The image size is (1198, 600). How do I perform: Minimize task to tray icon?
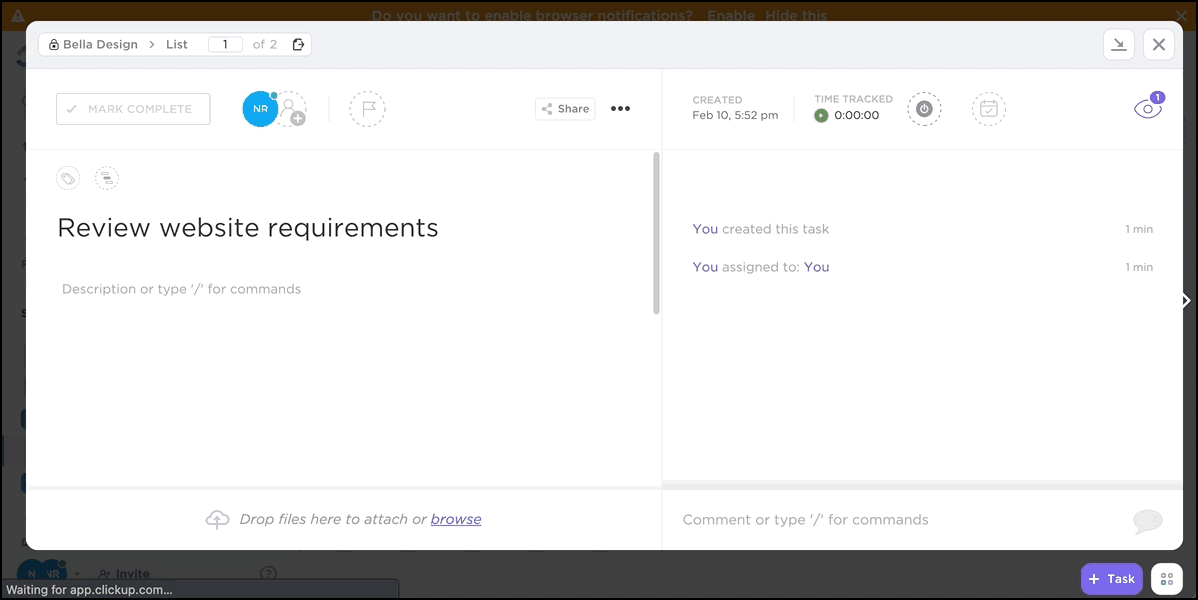pos(1119,44)
